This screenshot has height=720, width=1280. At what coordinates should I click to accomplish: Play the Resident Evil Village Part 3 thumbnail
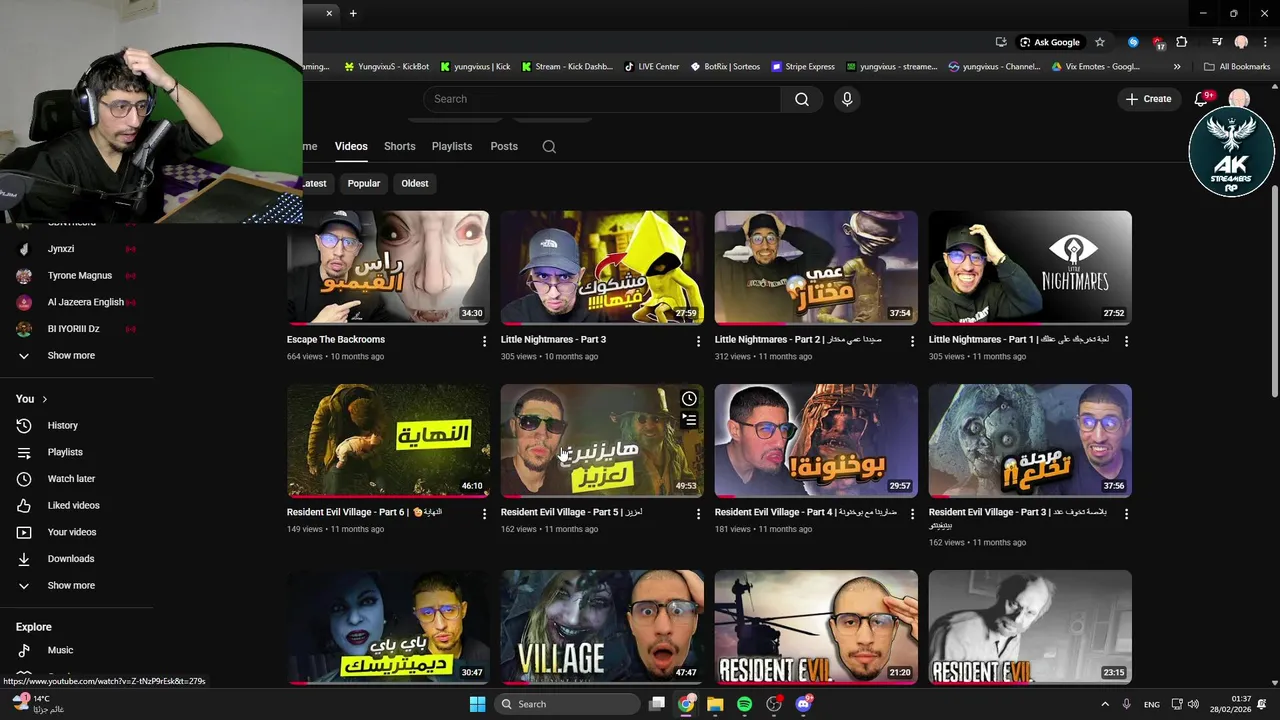coord(1030,441)
